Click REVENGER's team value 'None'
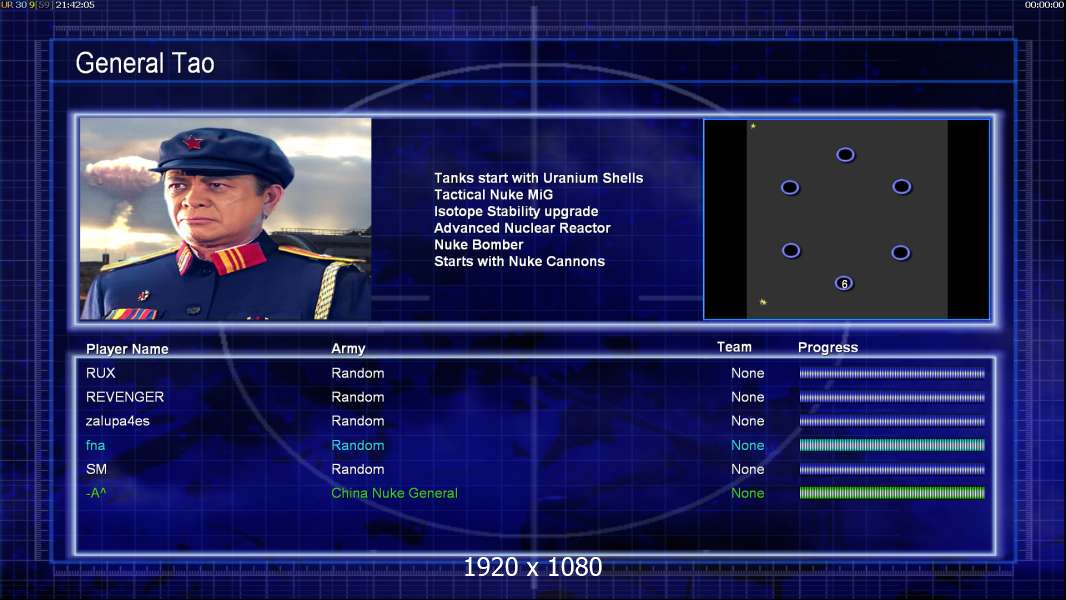The height and width of the screenshot is (600, 1066). point(748,397)
